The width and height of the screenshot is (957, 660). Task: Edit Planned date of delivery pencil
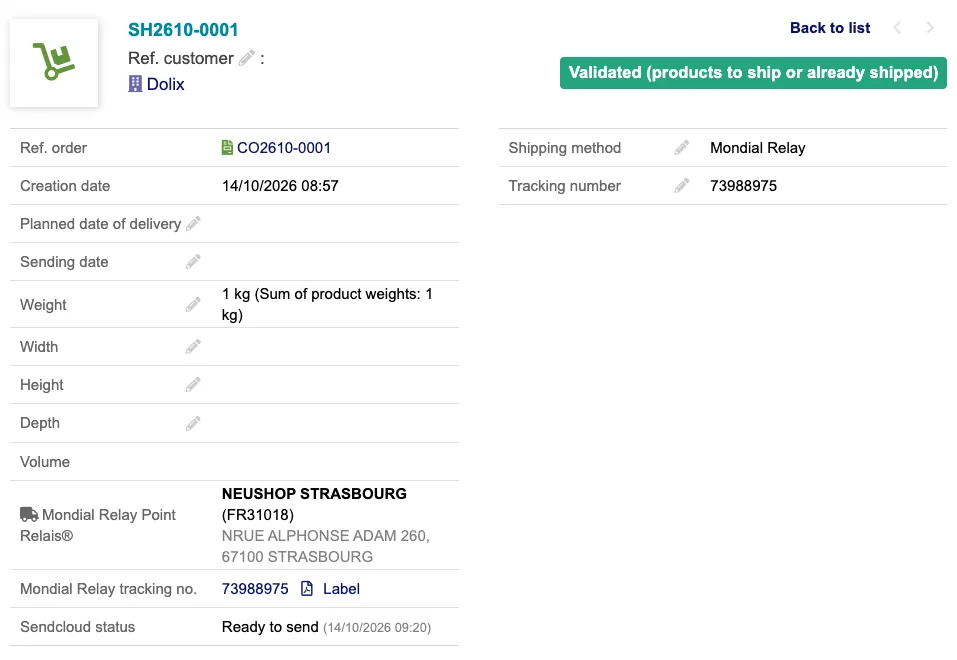[193, 223]
